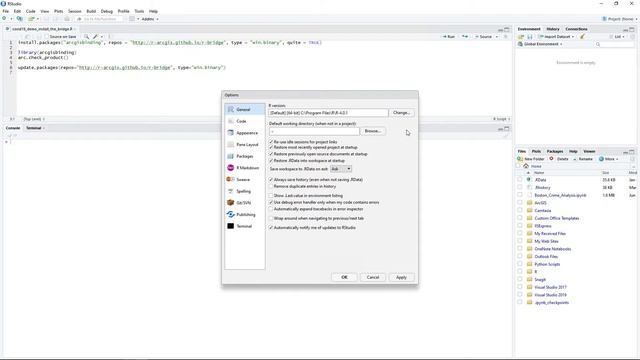
Task: Click the clear objects broom icon
Action: click(583, 37)
